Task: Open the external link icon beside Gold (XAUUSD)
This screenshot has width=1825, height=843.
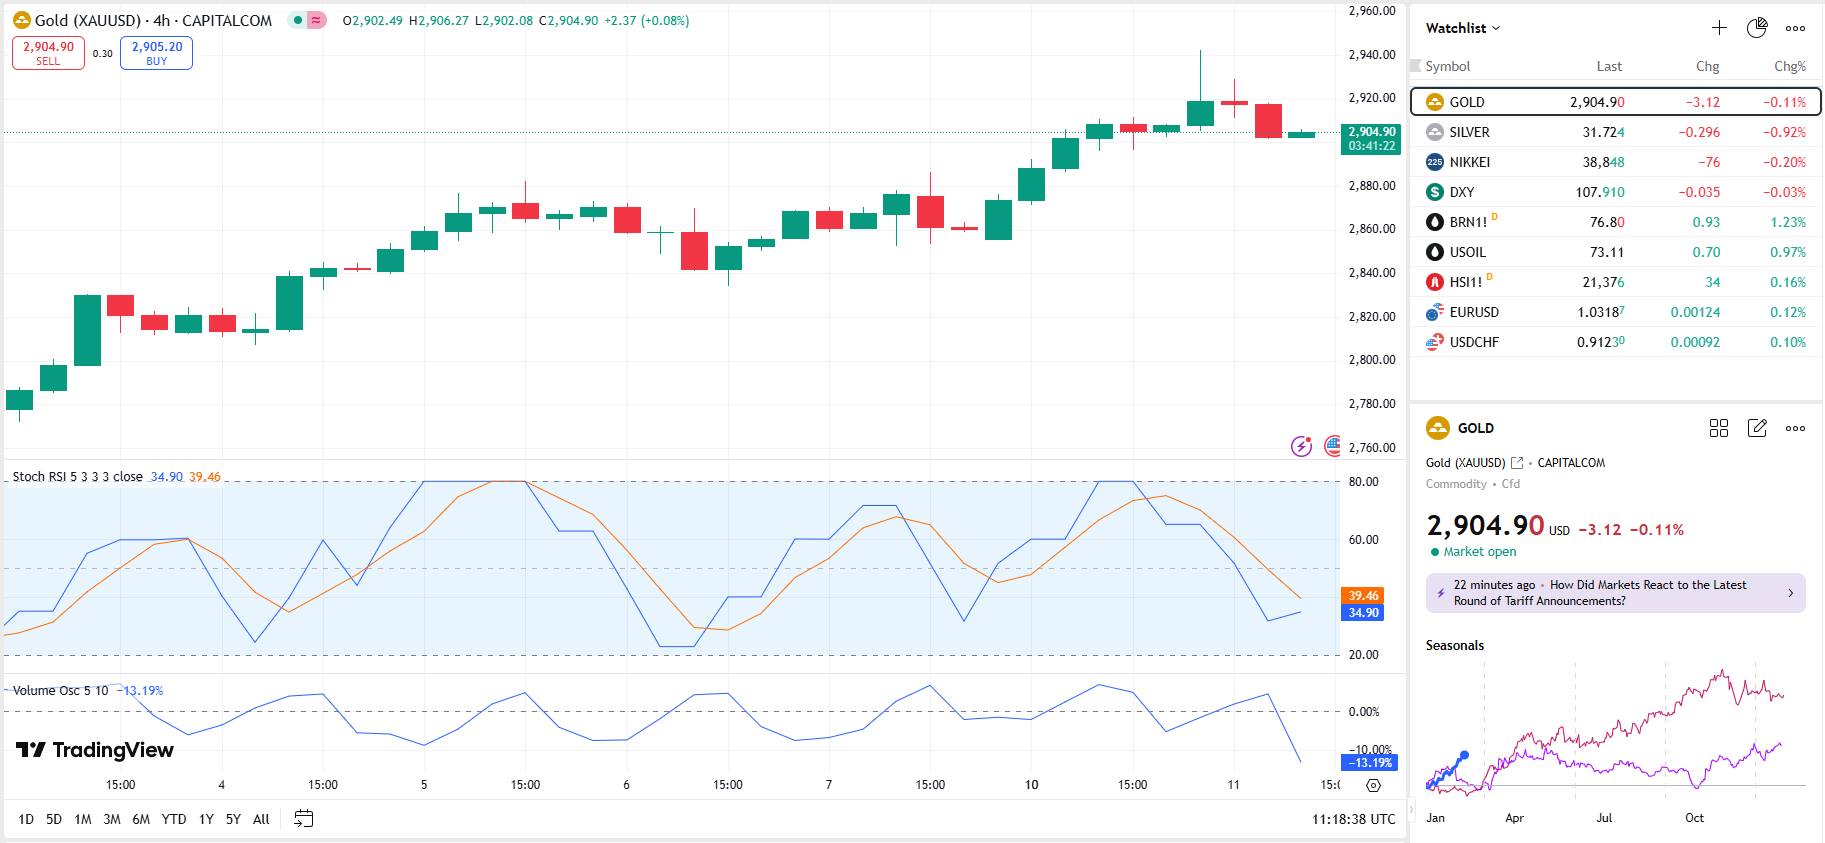Action: tap(1517, 463)
